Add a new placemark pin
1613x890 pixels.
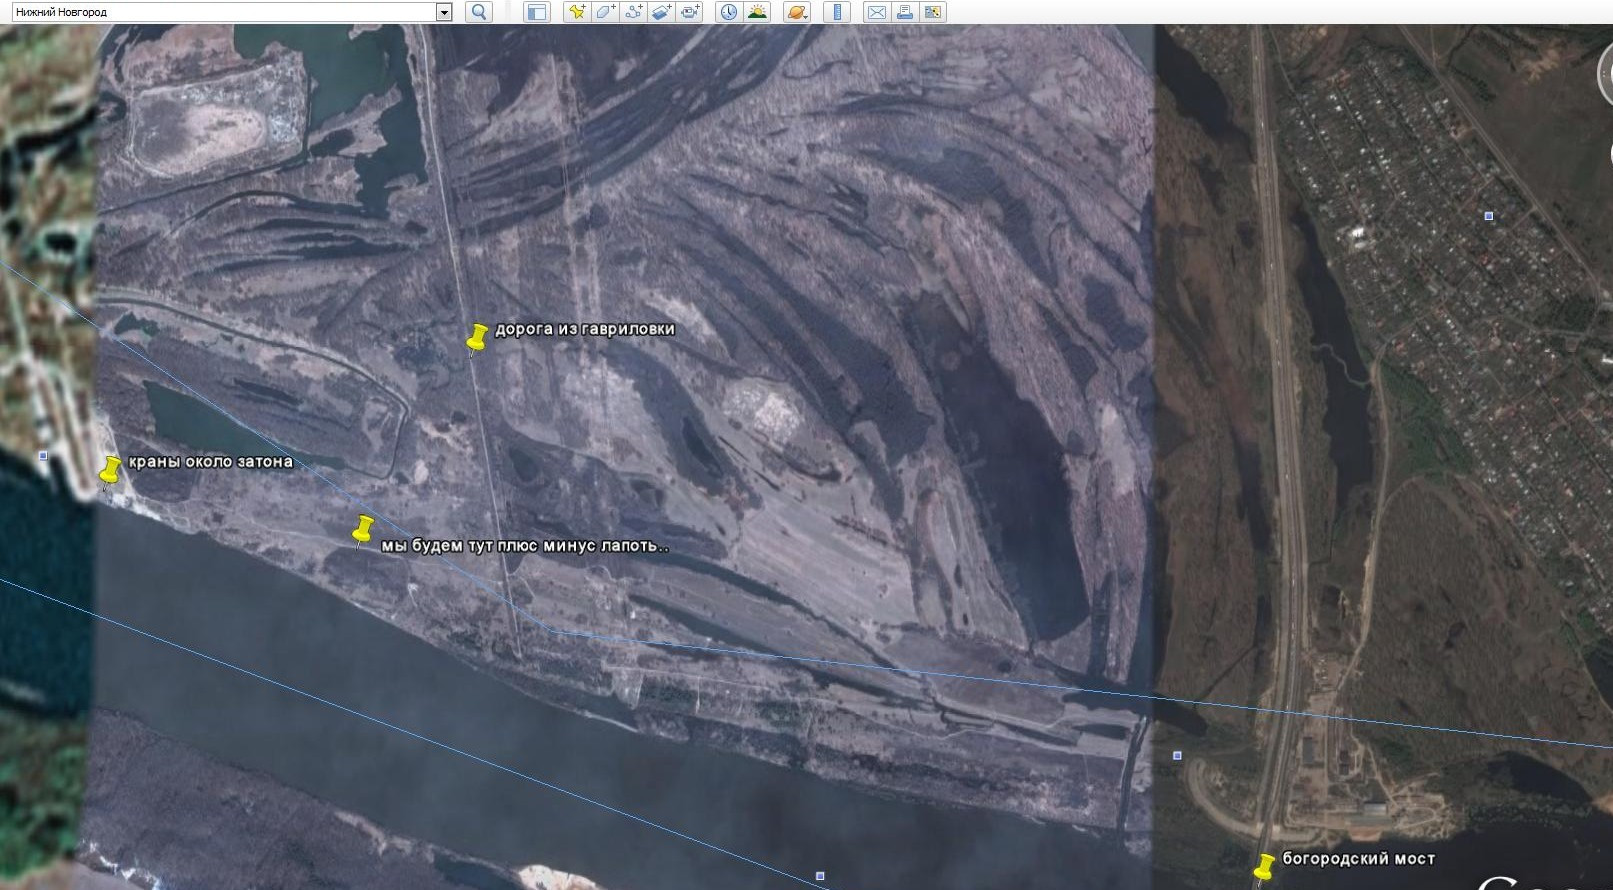pyautogui.click(x=577, y=12)
